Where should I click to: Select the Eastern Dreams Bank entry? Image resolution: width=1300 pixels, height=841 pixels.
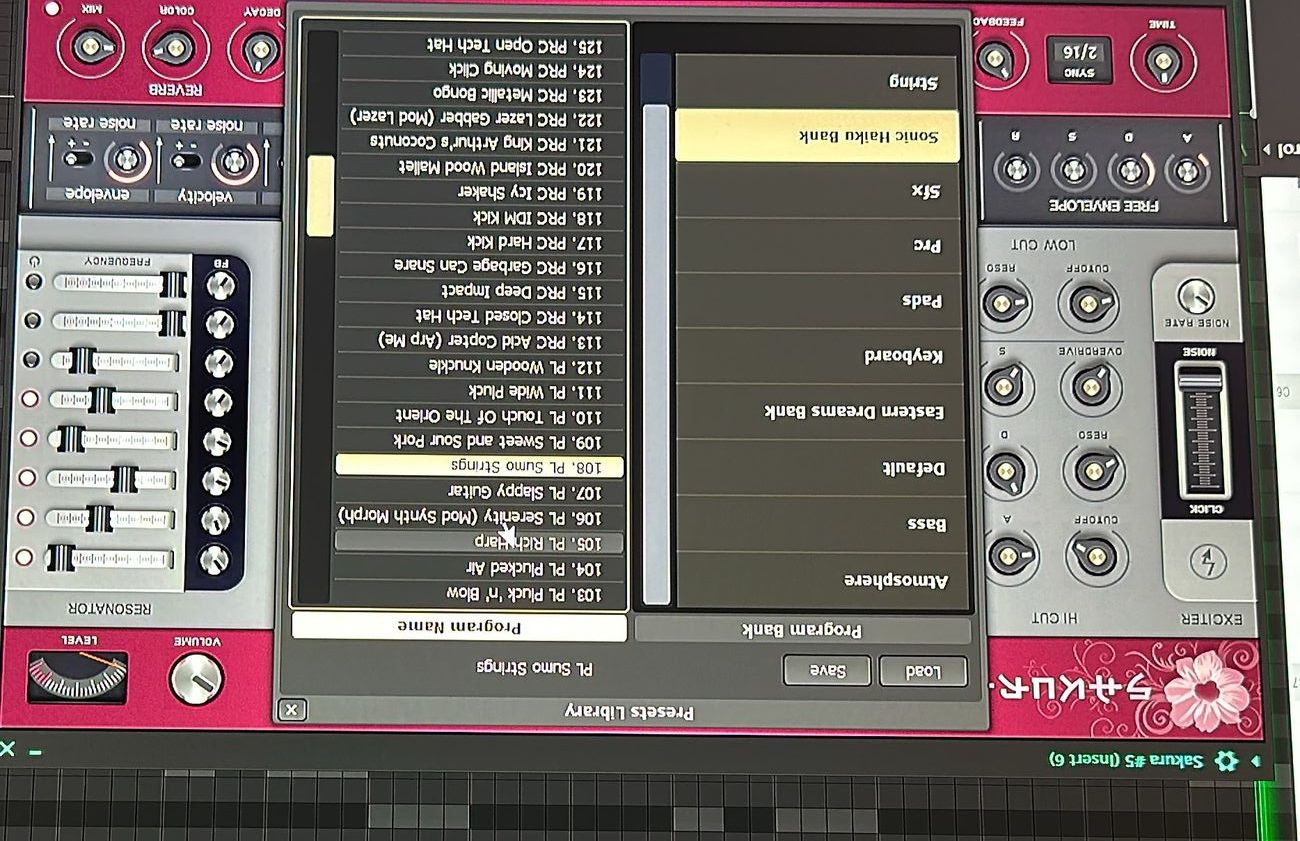(818, 412)
